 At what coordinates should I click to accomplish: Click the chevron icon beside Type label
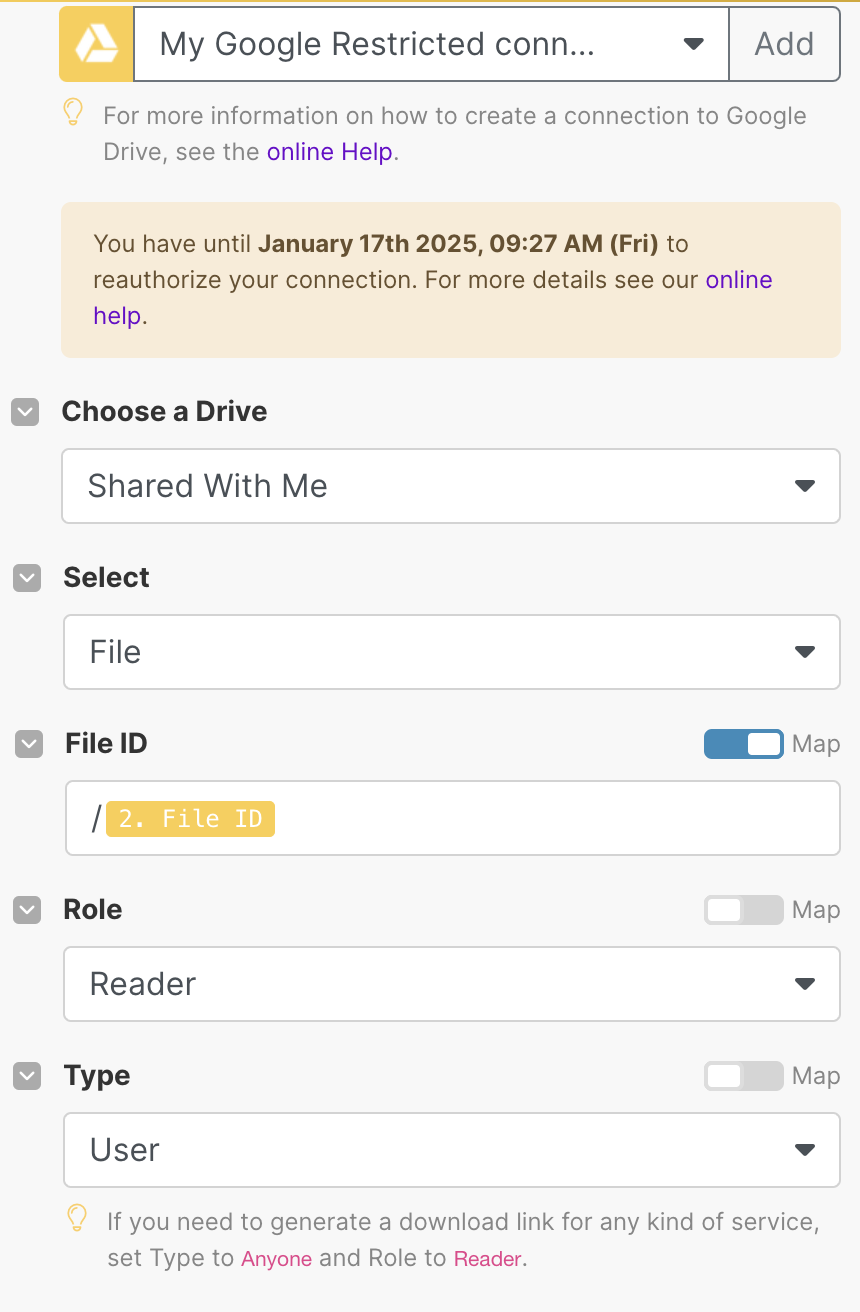coord(27,1076)
